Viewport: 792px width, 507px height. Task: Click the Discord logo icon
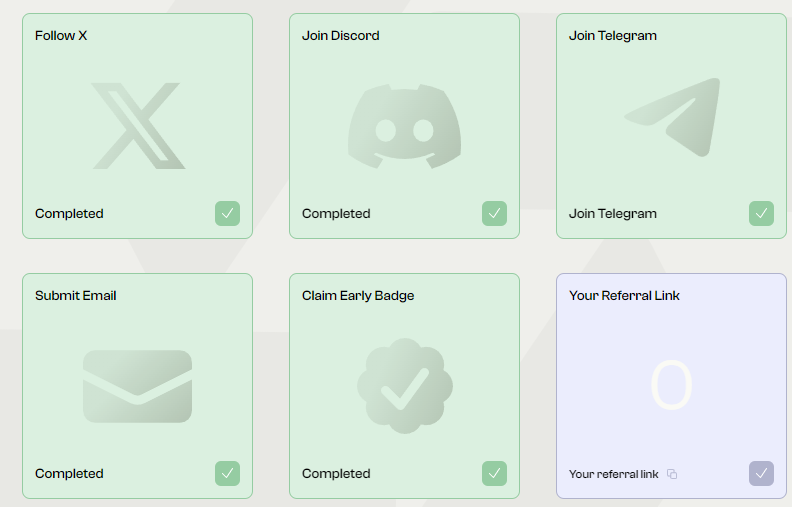point(405,126)
